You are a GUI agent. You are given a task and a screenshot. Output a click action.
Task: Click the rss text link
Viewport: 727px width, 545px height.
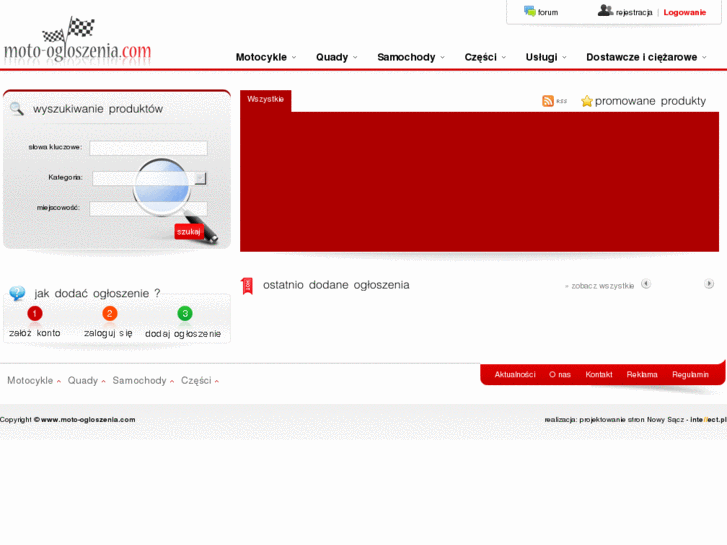pos(561,101)
